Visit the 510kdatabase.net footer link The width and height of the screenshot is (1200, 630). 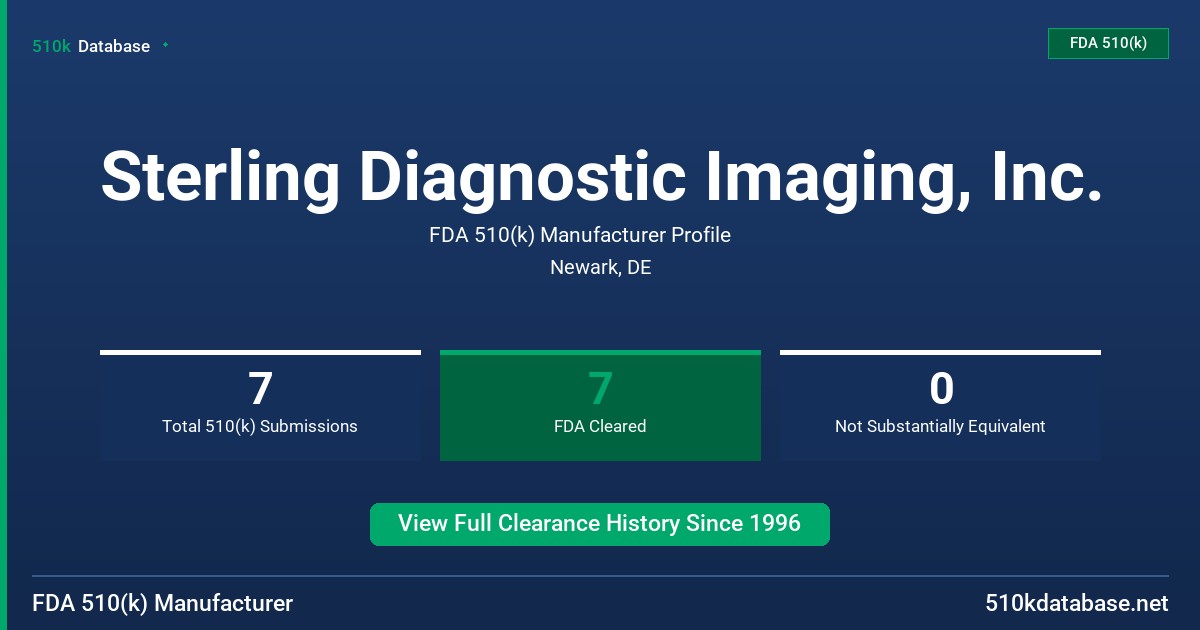(1076, 603)
